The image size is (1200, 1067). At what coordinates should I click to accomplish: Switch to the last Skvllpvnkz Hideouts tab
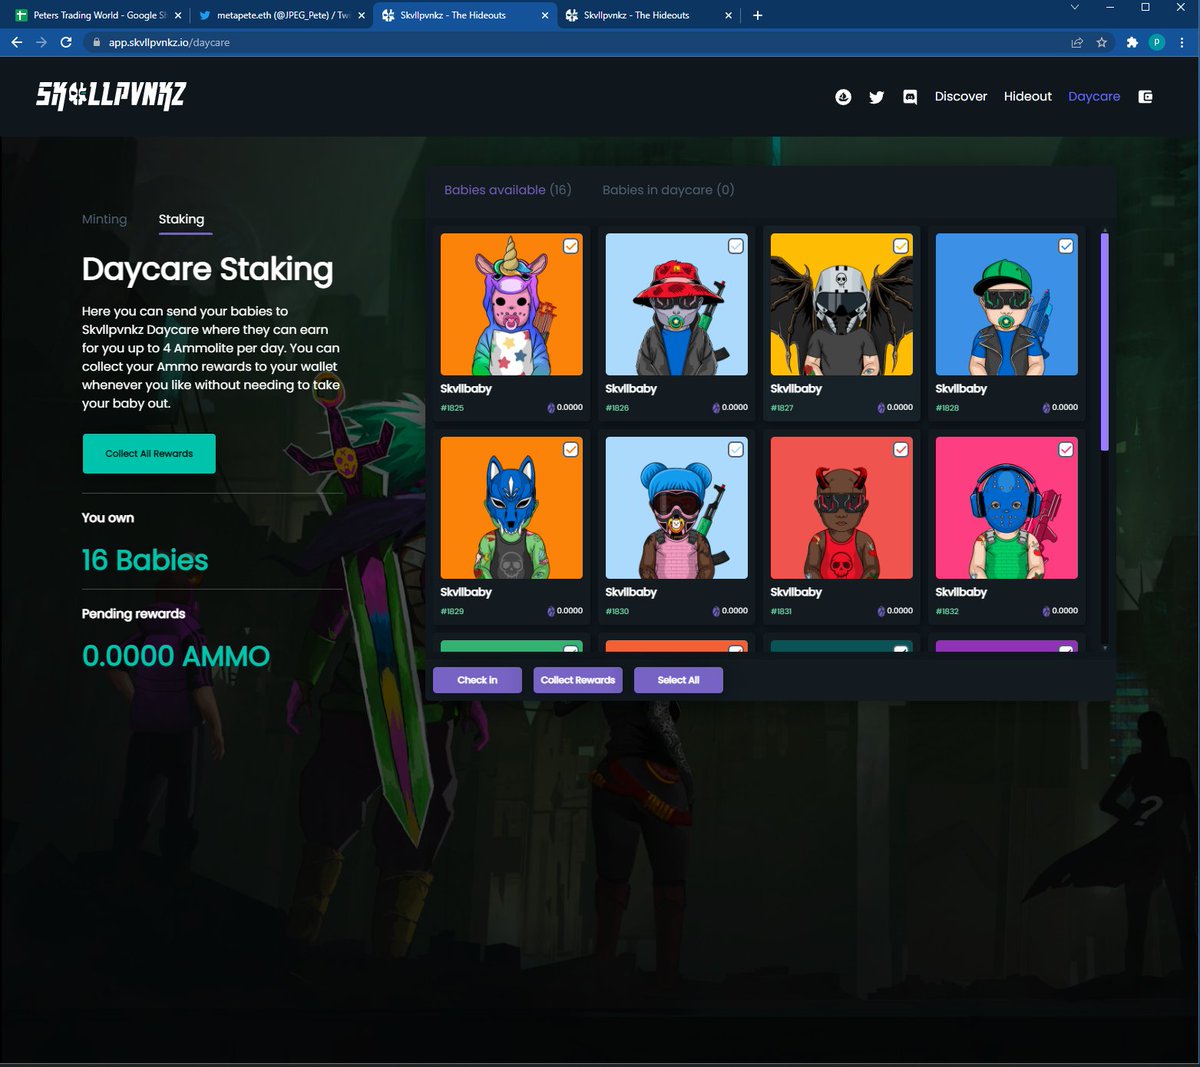click(x=648, y=15)
